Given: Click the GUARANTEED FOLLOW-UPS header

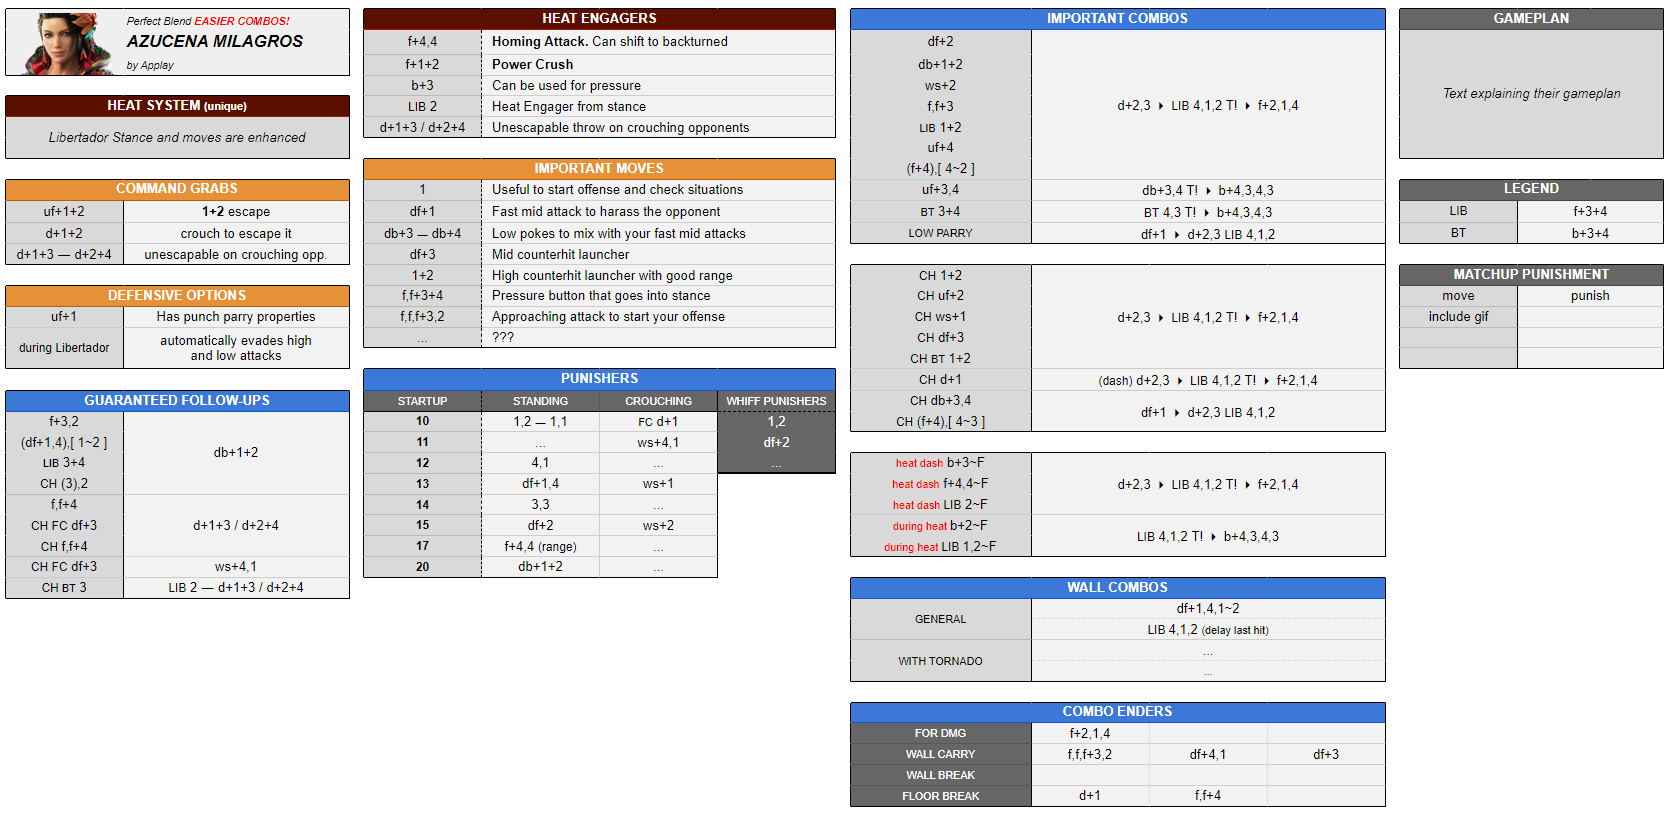Looking at the screenshot, I should [177, 400].
